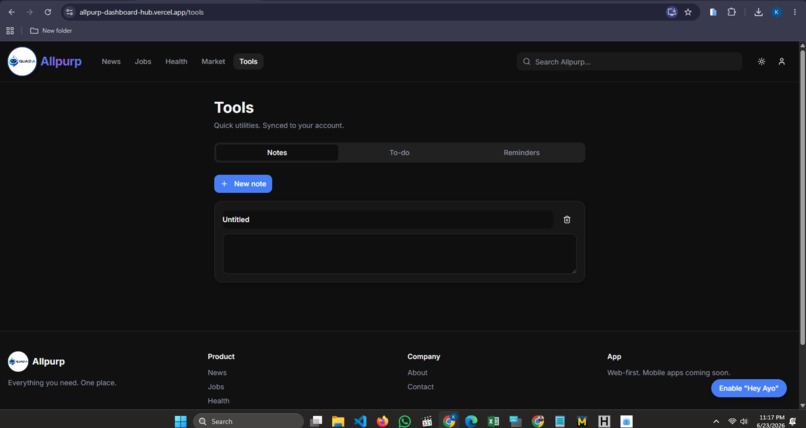806x428 pixels.
Task: Open Task View on the taskbar
Action: [x=316, y=421]
